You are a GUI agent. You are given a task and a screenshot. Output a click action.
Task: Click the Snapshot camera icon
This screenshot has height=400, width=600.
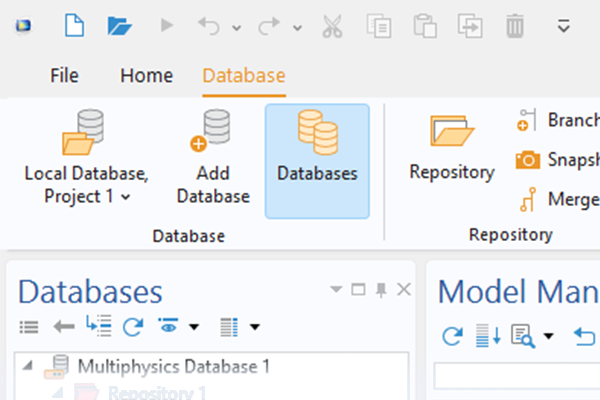coord(527,160)
